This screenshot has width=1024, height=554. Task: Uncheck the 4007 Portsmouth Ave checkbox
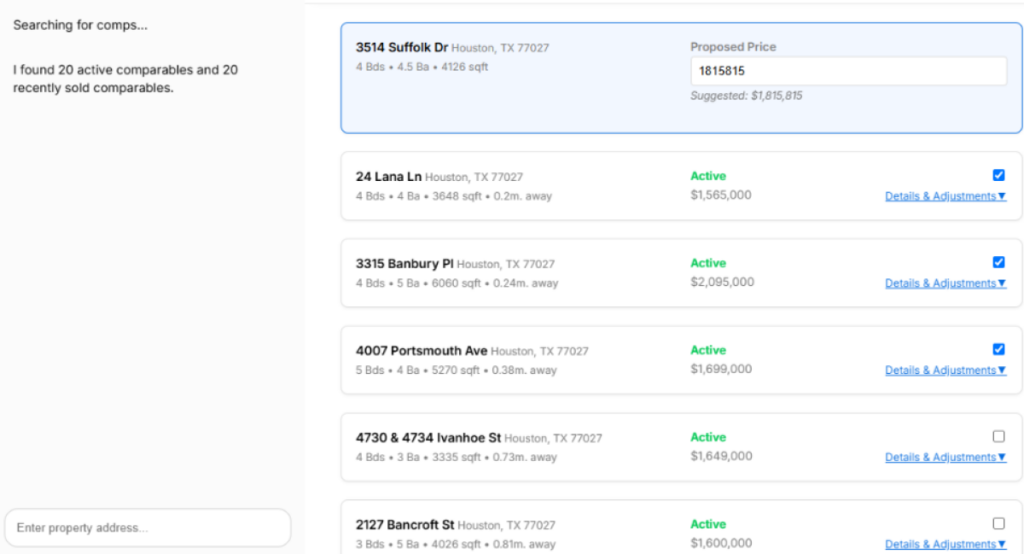coord(998,349)
